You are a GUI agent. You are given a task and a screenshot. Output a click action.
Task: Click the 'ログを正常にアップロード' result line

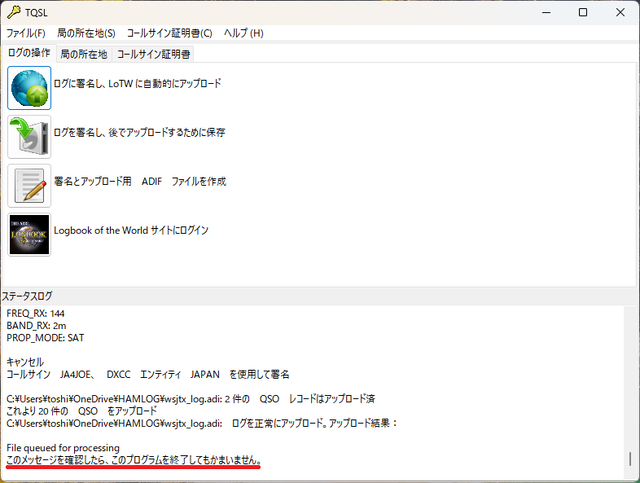[202, 423]
